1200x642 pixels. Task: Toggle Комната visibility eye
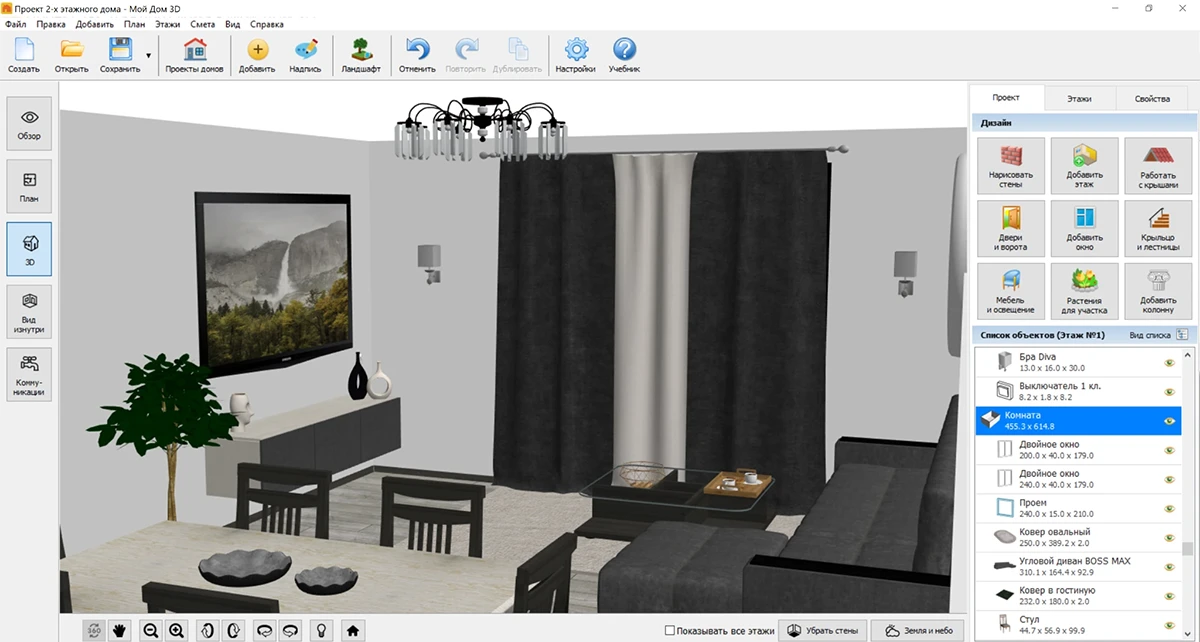point(1169,421)
